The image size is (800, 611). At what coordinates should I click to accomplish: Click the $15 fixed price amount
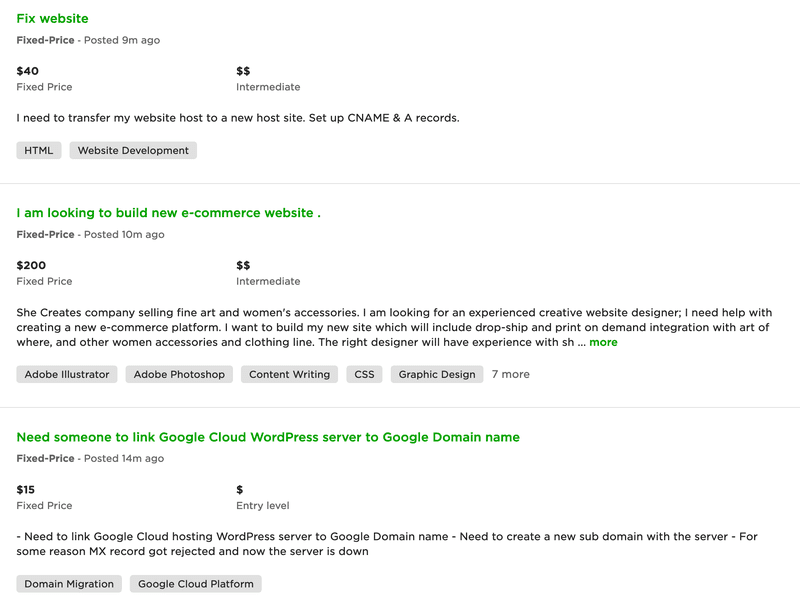(25, 489)
